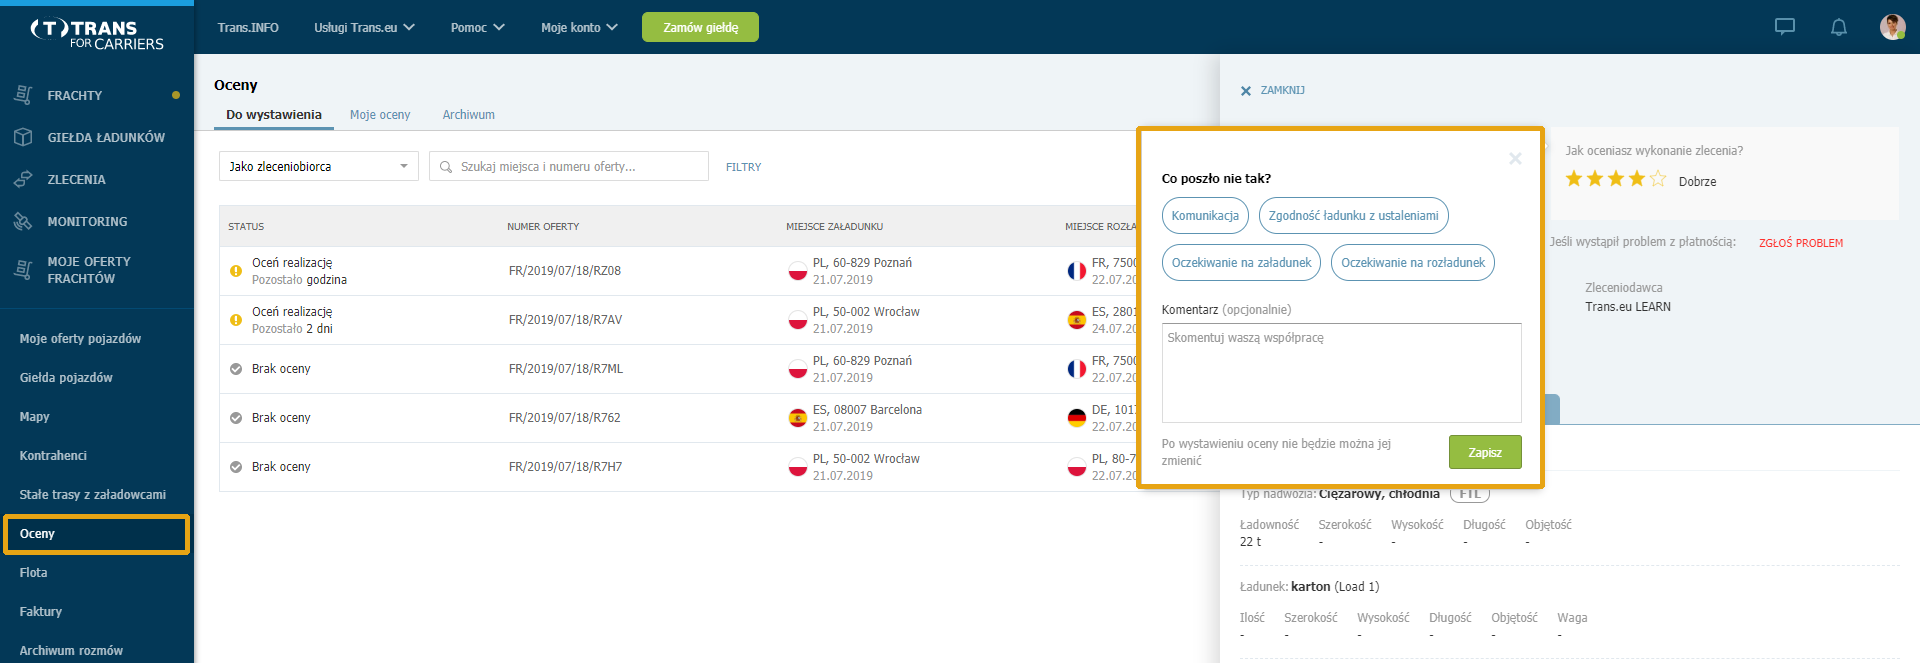Open Kontrahenci in the sidebar

tap(53, 456)
